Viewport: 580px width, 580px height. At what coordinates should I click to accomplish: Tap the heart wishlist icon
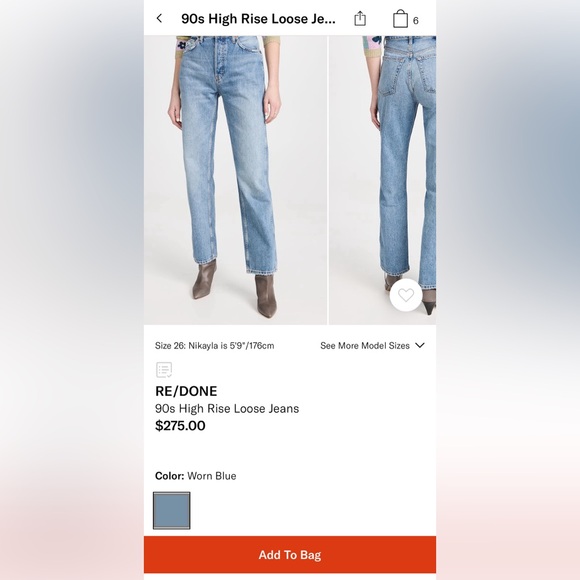(406, 295)
